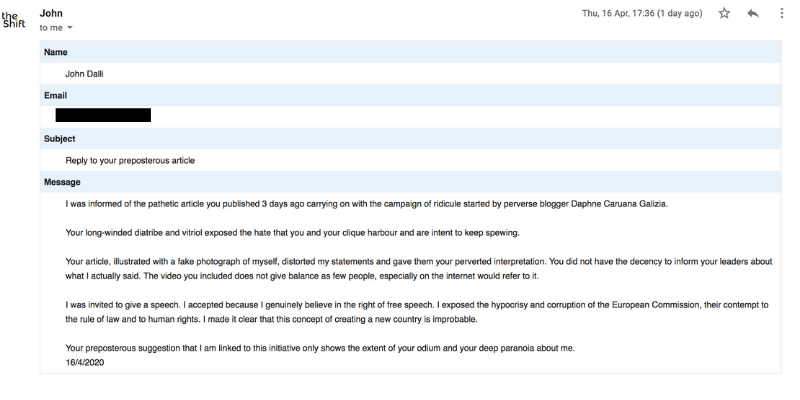Click the 'preposterous suggestion' closing paragraph
The height and width of the screenshot is (400, 800).
[x=320, y=348]
